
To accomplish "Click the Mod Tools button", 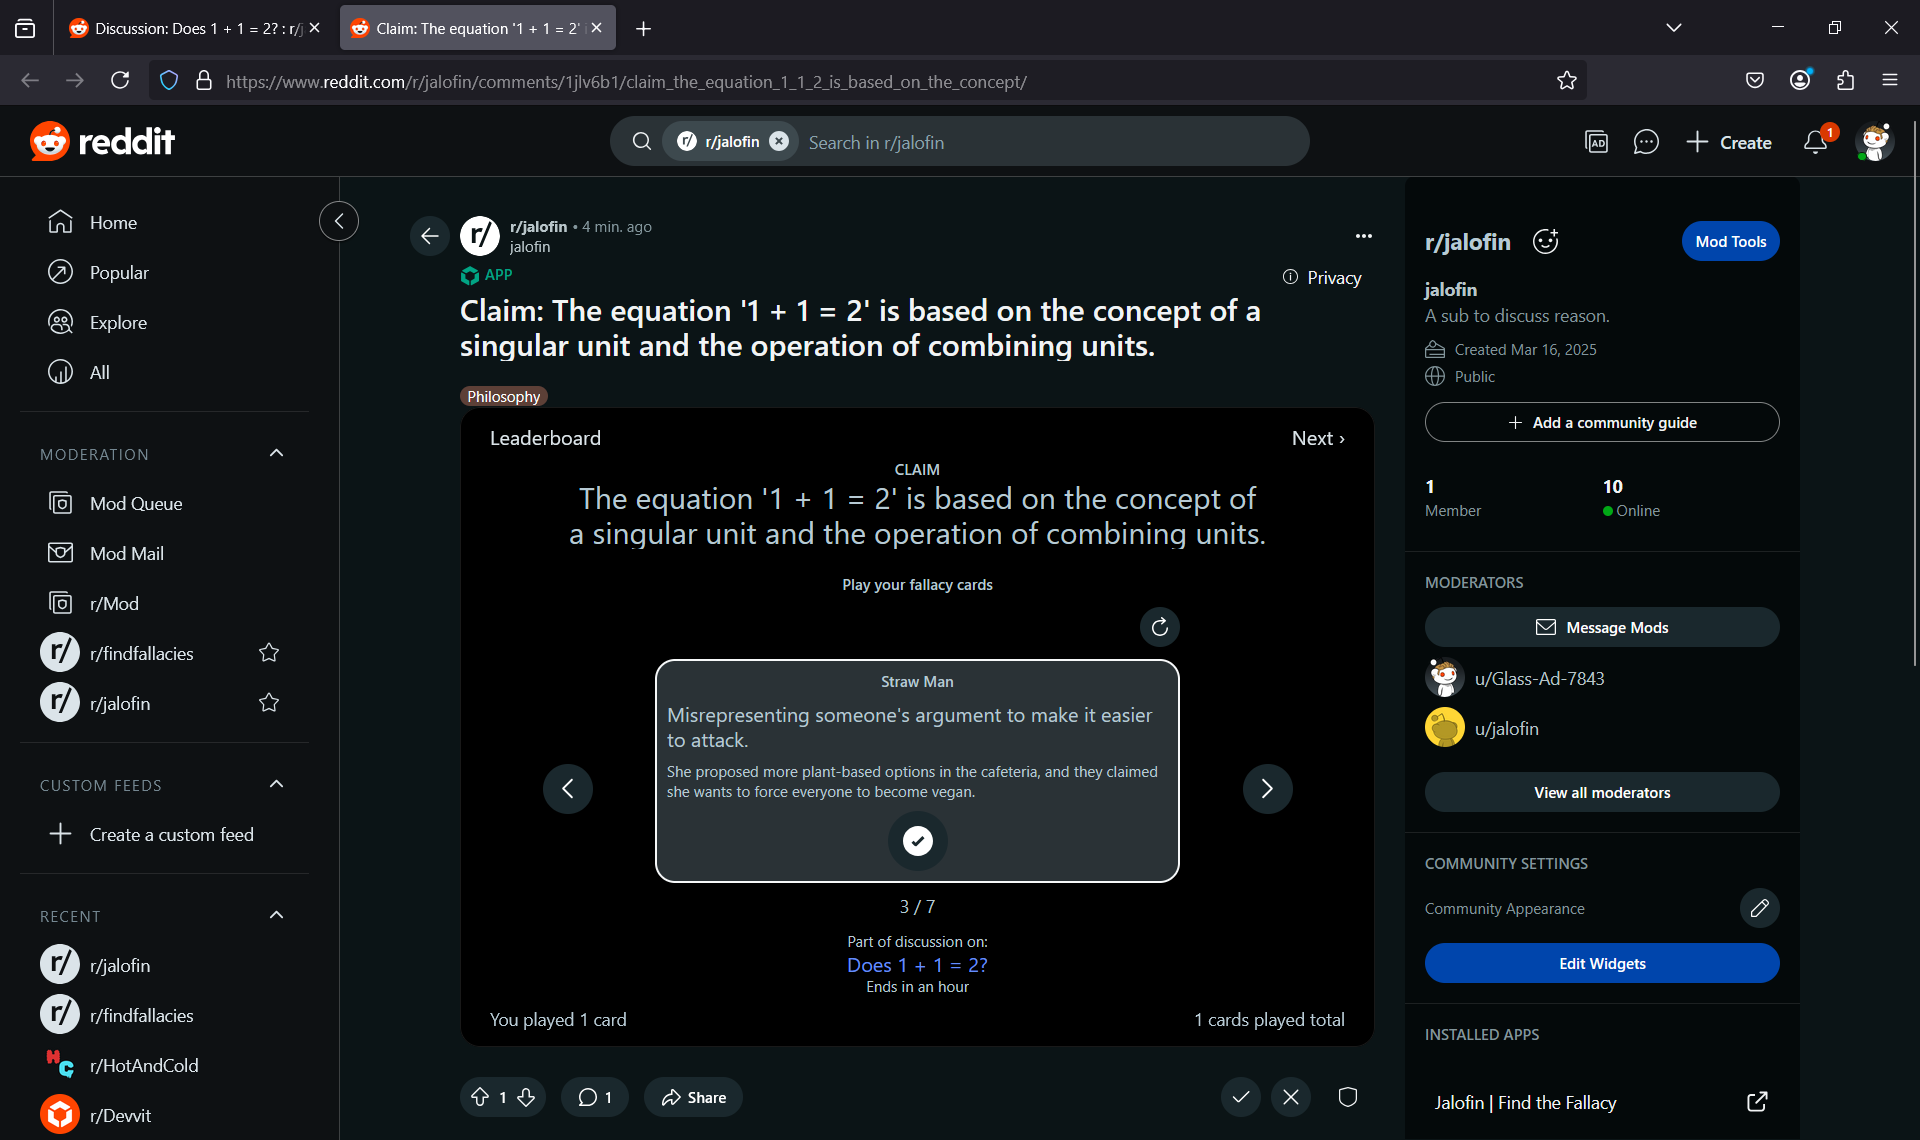I will point(1730,241).
